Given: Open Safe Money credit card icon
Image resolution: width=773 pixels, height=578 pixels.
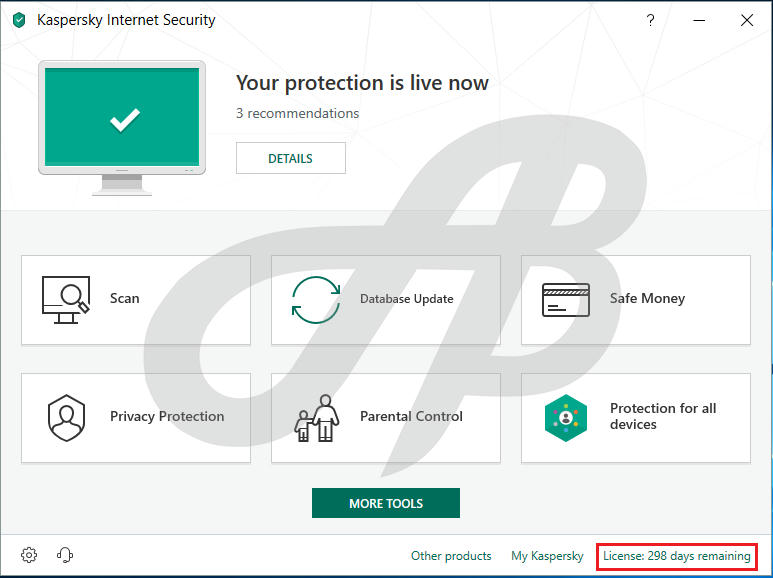Looking at the screenshot, I should [x=566, y=299].
